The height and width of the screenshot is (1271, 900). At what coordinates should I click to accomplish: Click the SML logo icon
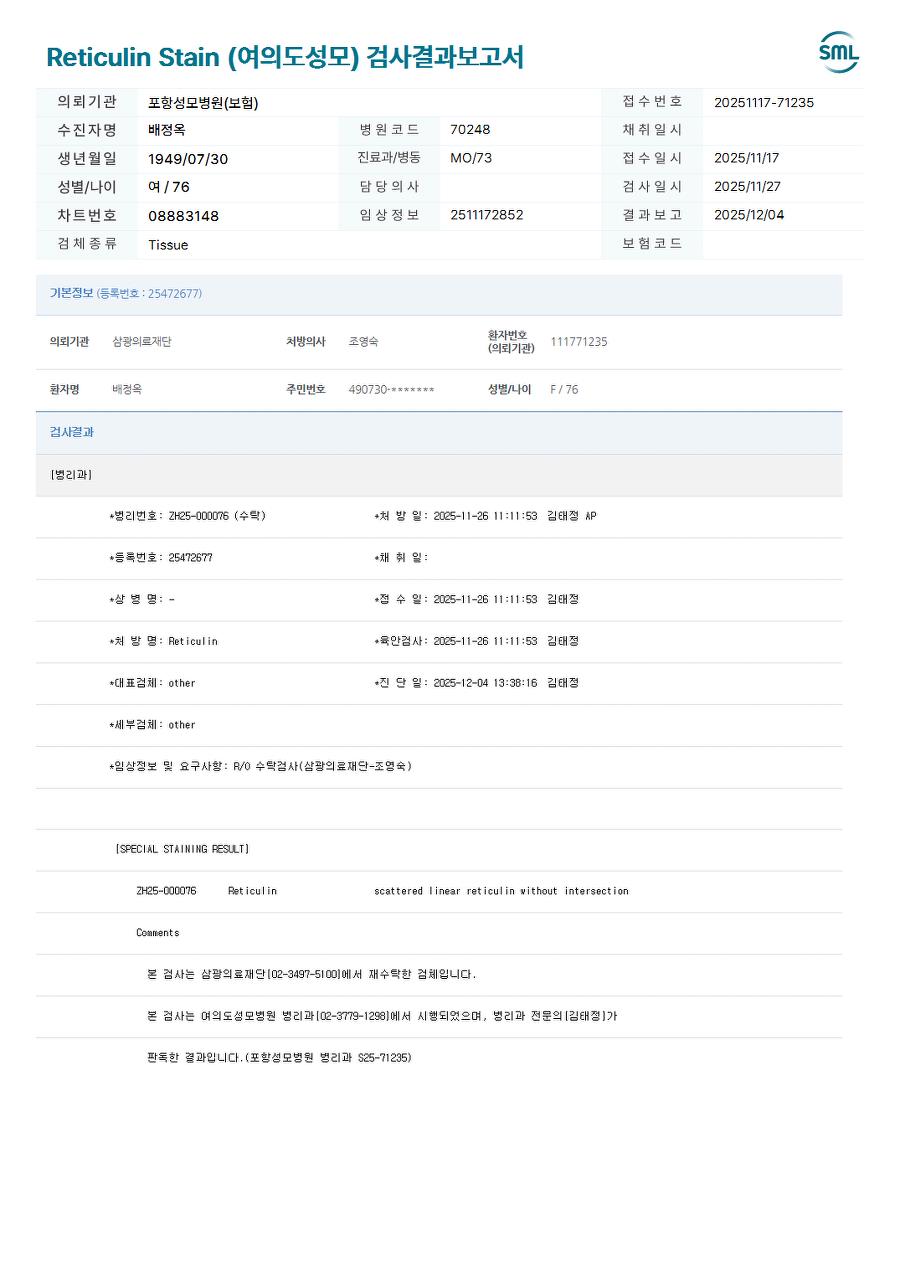click(x=839, y=52)
